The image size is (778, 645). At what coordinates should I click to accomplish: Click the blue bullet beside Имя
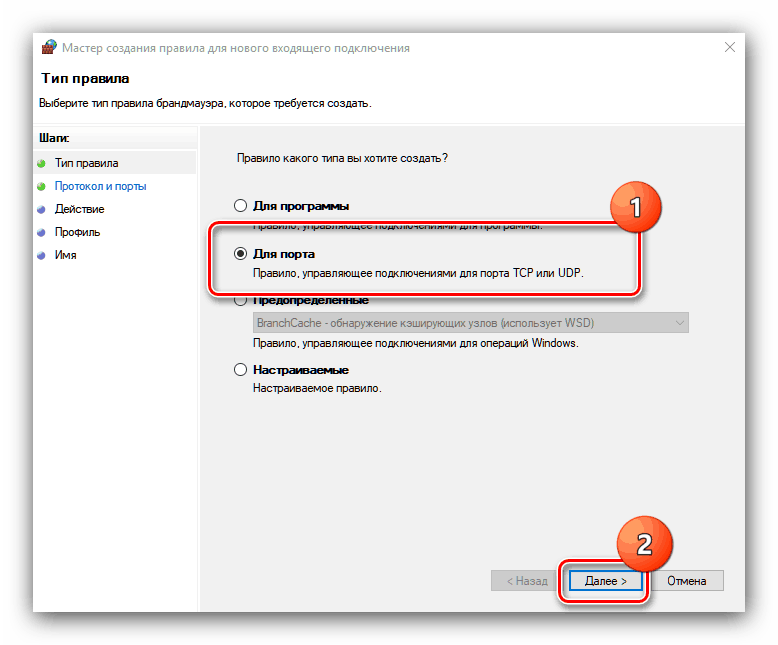click(42, 256)
